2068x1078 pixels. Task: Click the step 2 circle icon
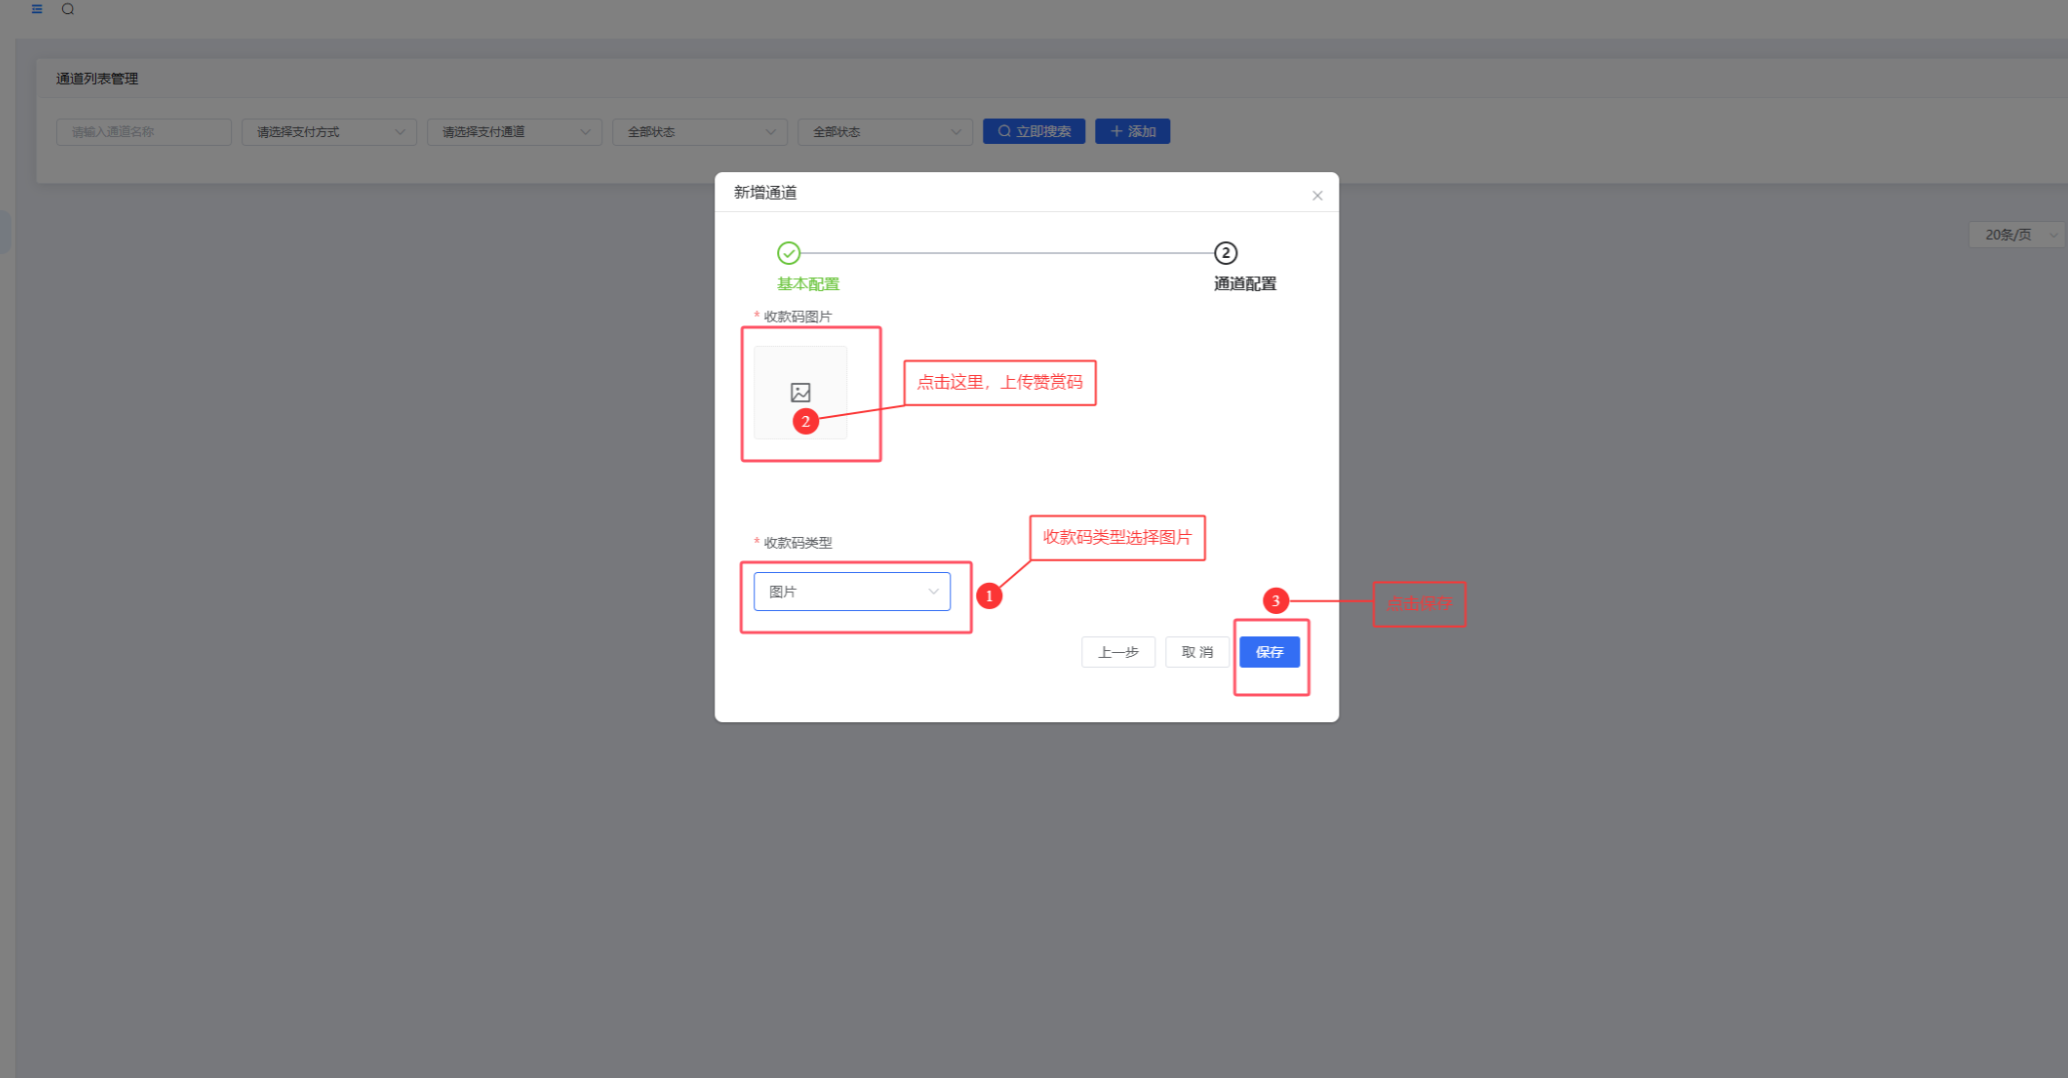coord(1225,253)
